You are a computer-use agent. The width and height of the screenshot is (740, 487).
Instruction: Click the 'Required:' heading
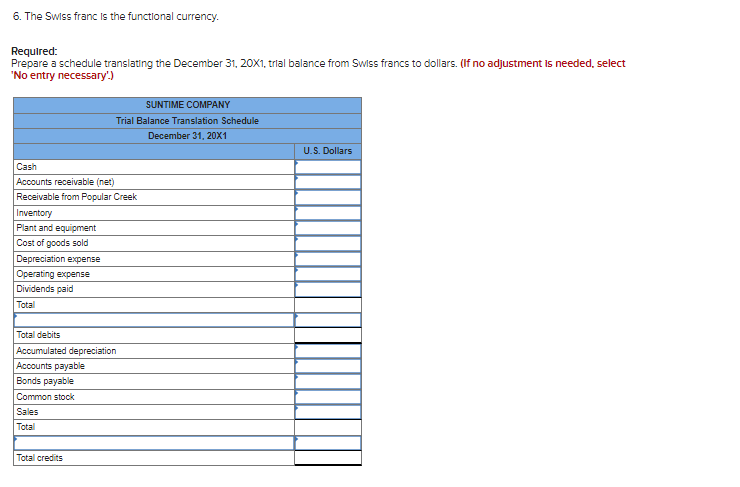(x=34, y=51)
